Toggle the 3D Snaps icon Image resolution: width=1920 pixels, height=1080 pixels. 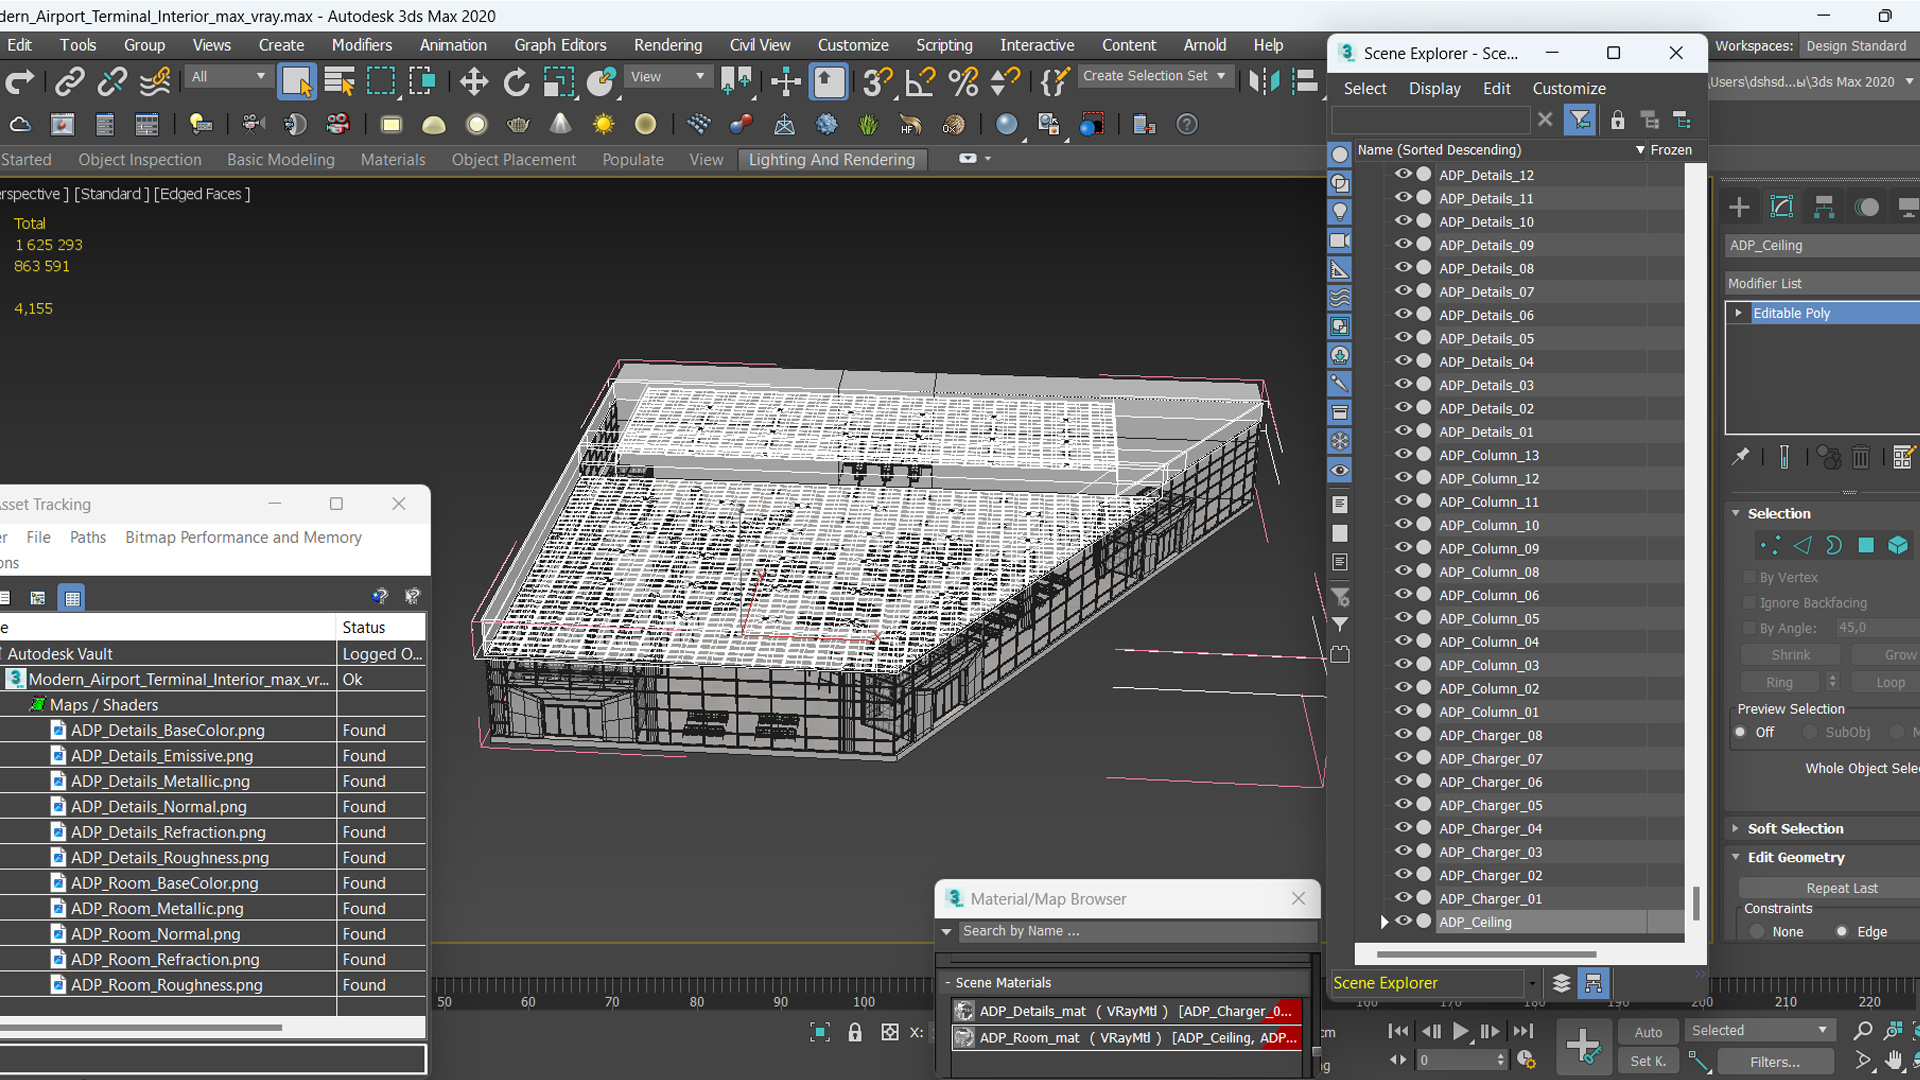(877, 82)
